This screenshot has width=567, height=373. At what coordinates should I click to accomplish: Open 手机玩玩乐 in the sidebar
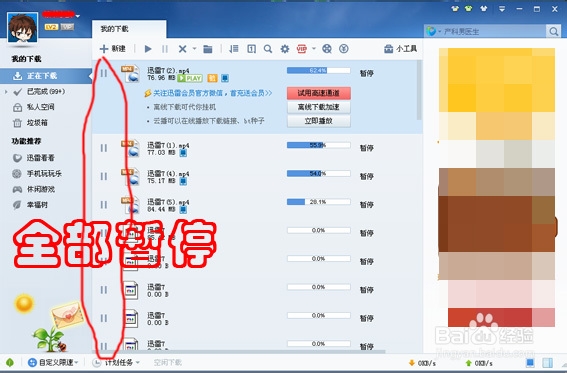coord(44,174)
